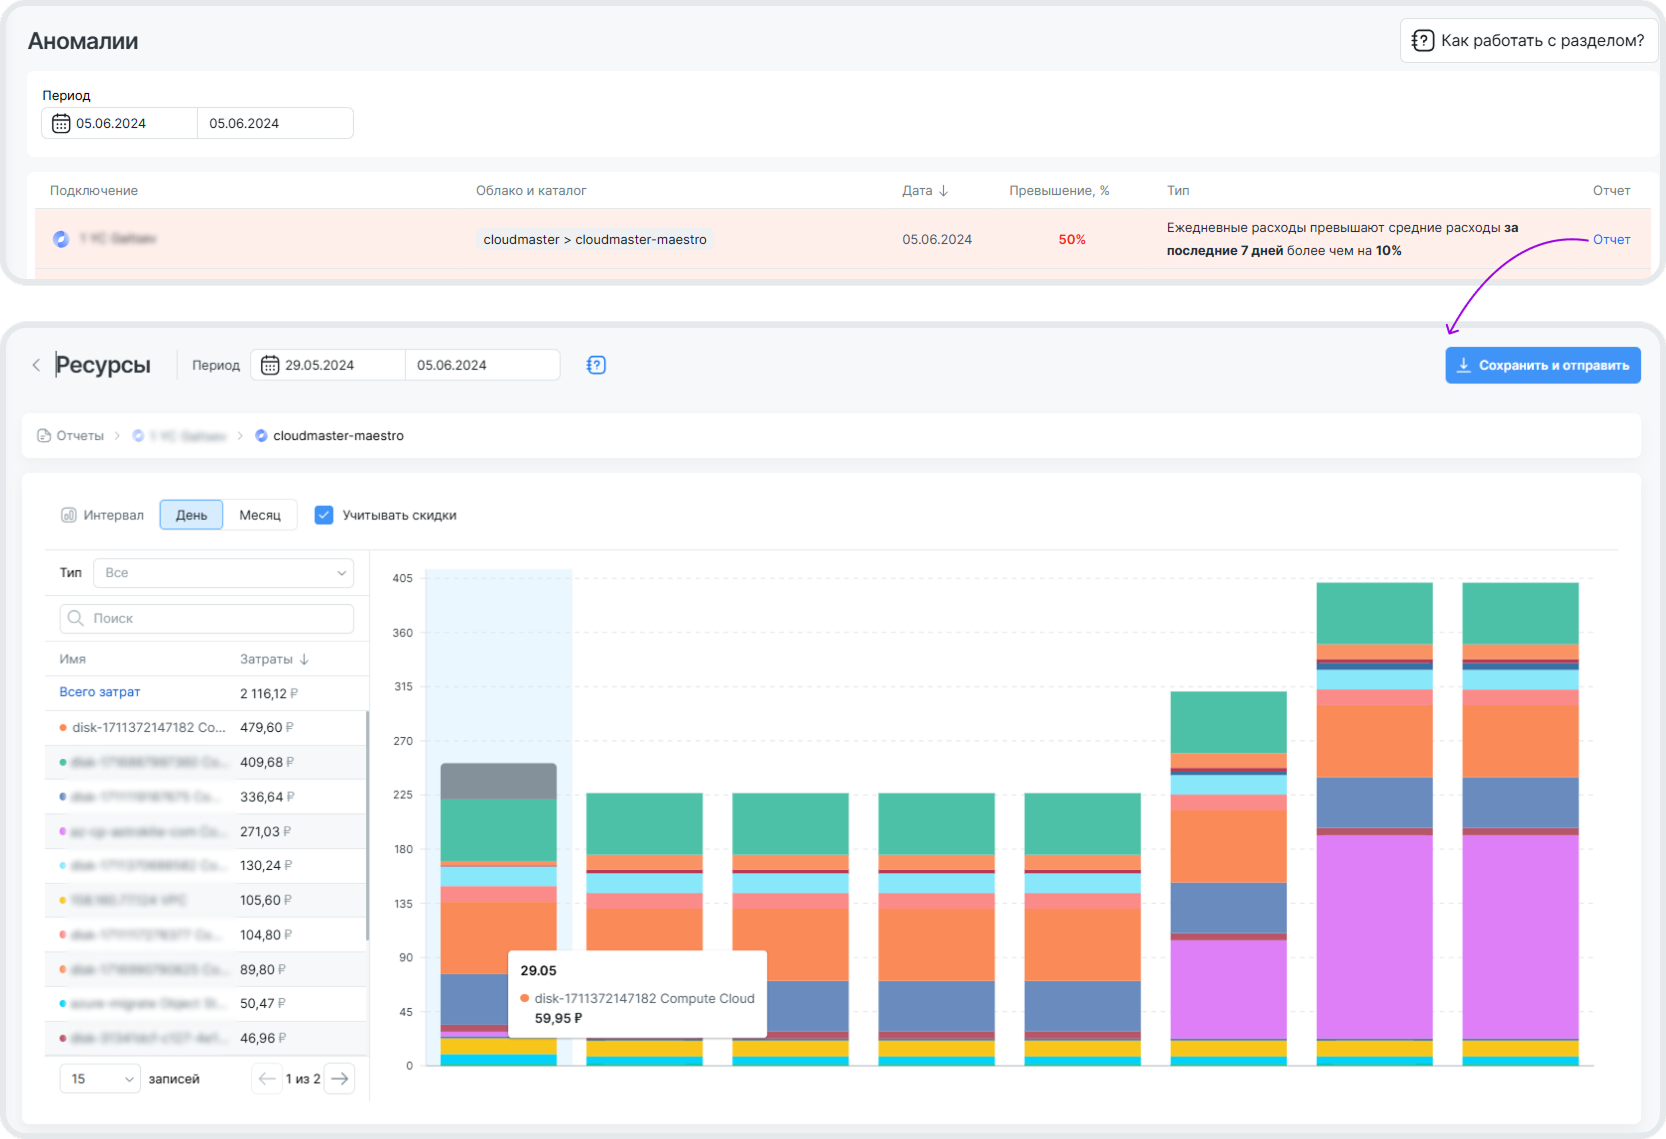1666x1139 pixels.
Task: Click the calendar icon in the Ресурсы period
Action: (270, 365)
